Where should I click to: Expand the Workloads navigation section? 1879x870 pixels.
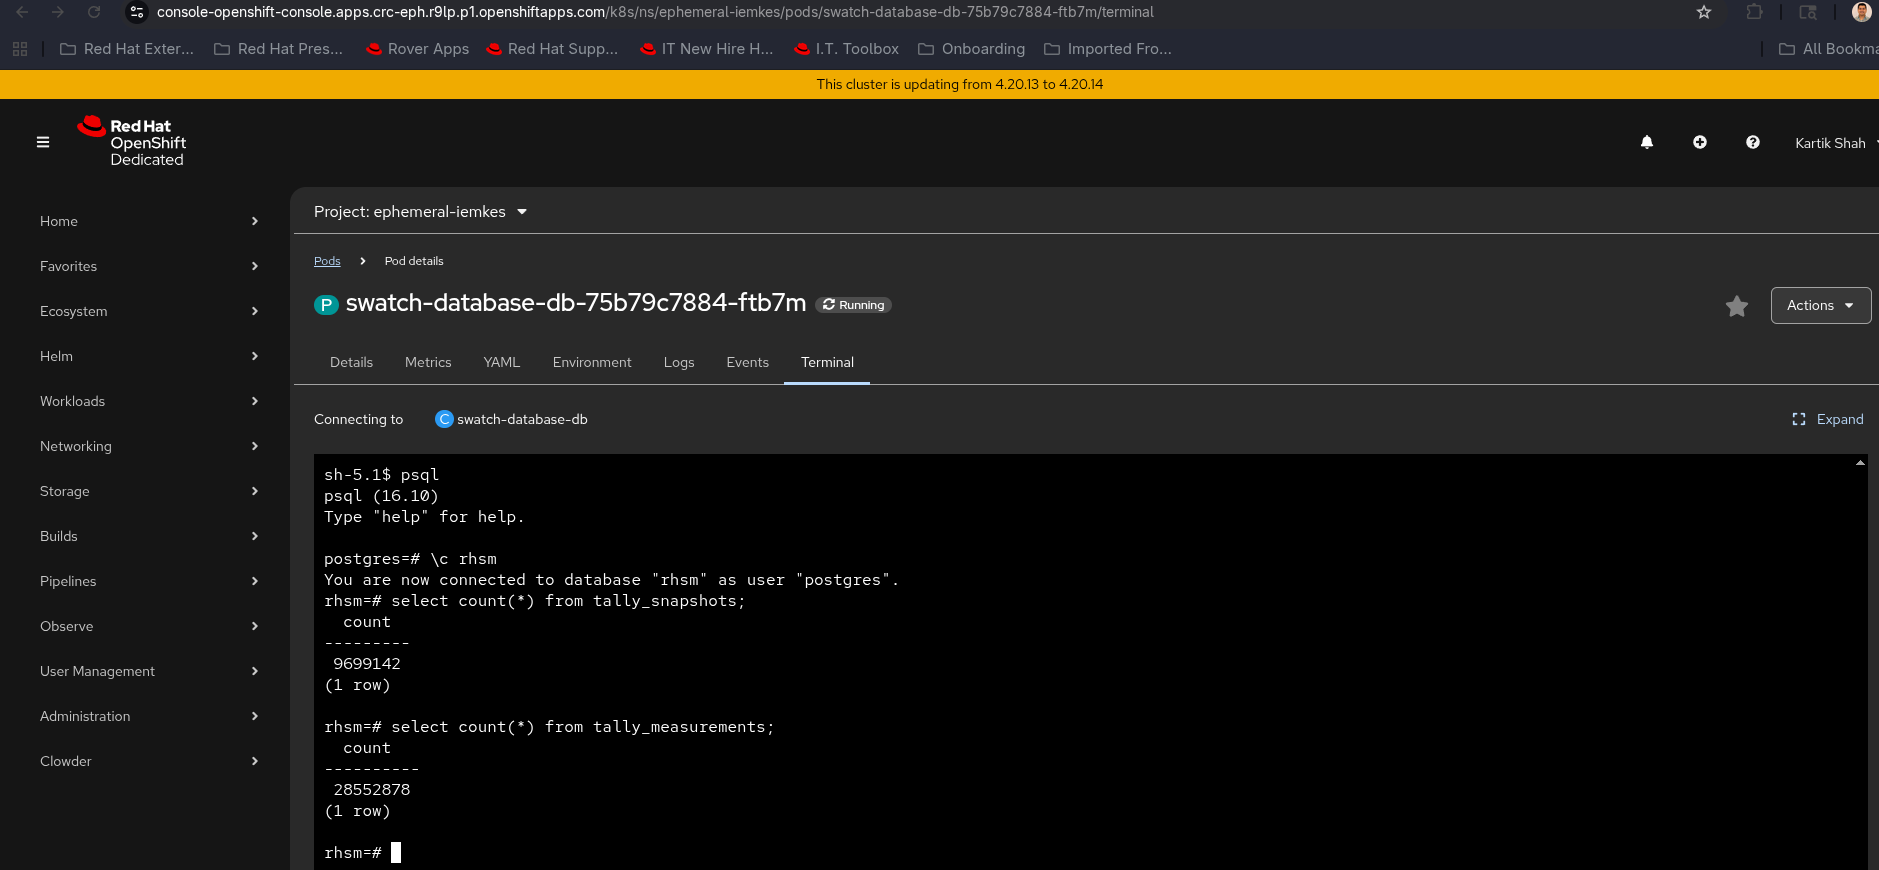pyautogui.click(x=149, y=401)
